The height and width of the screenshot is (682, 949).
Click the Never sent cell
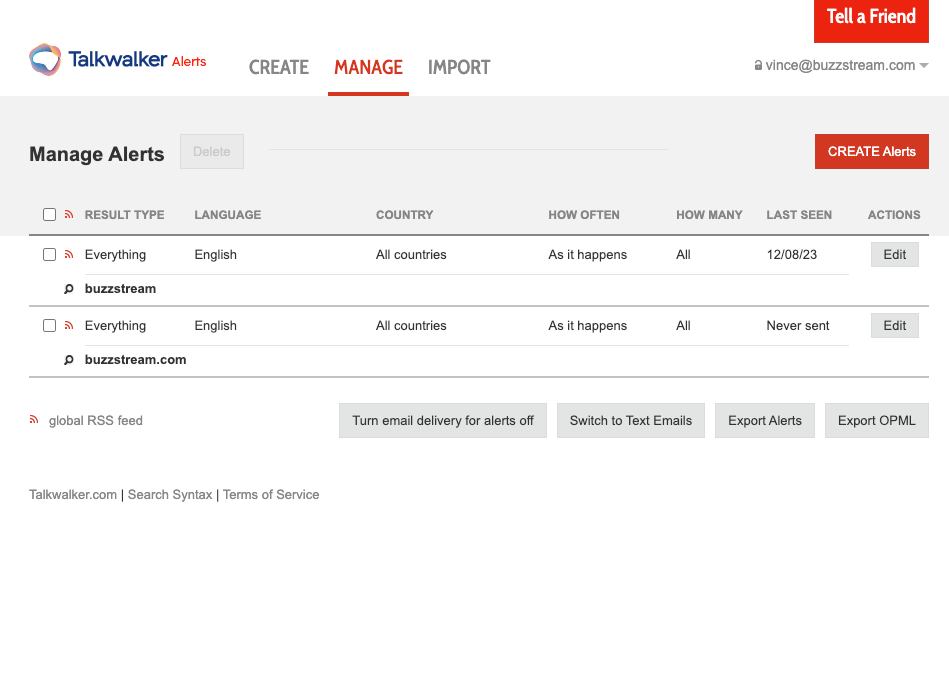point(798,326)
